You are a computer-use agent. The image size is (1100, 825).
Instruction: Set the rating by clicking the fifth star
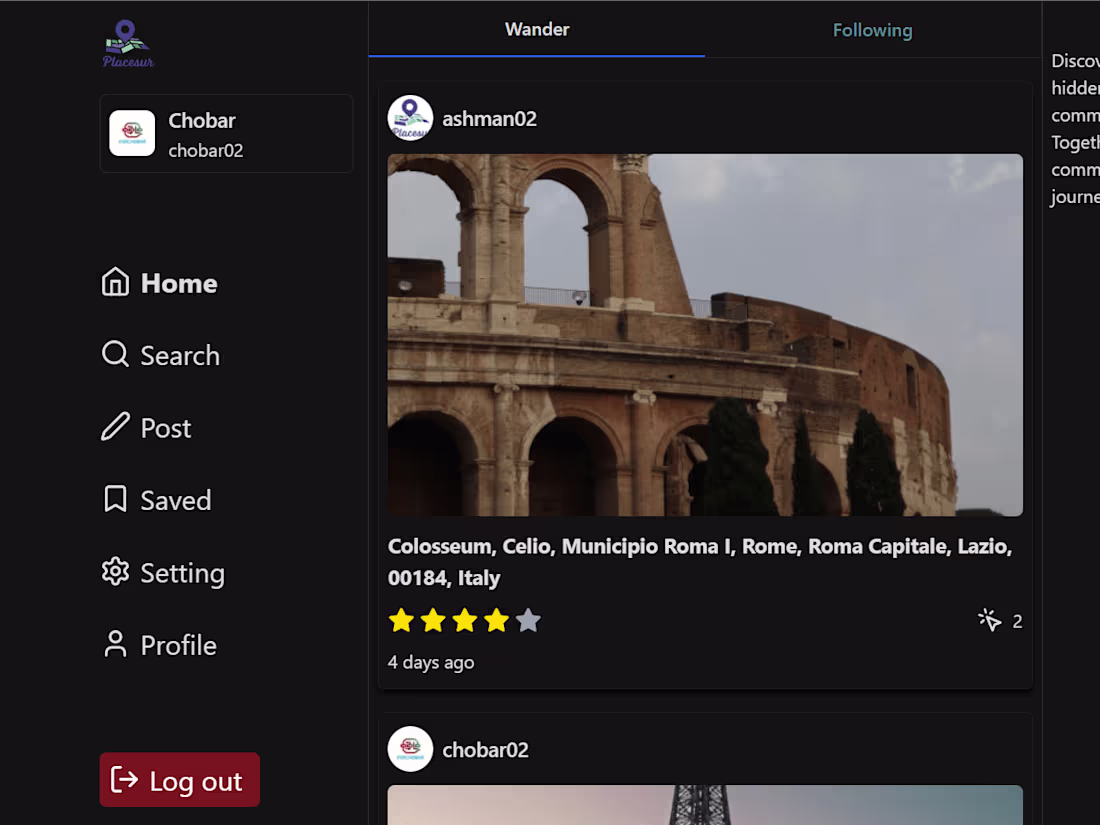pyautogui.click(x=527, y=620)
